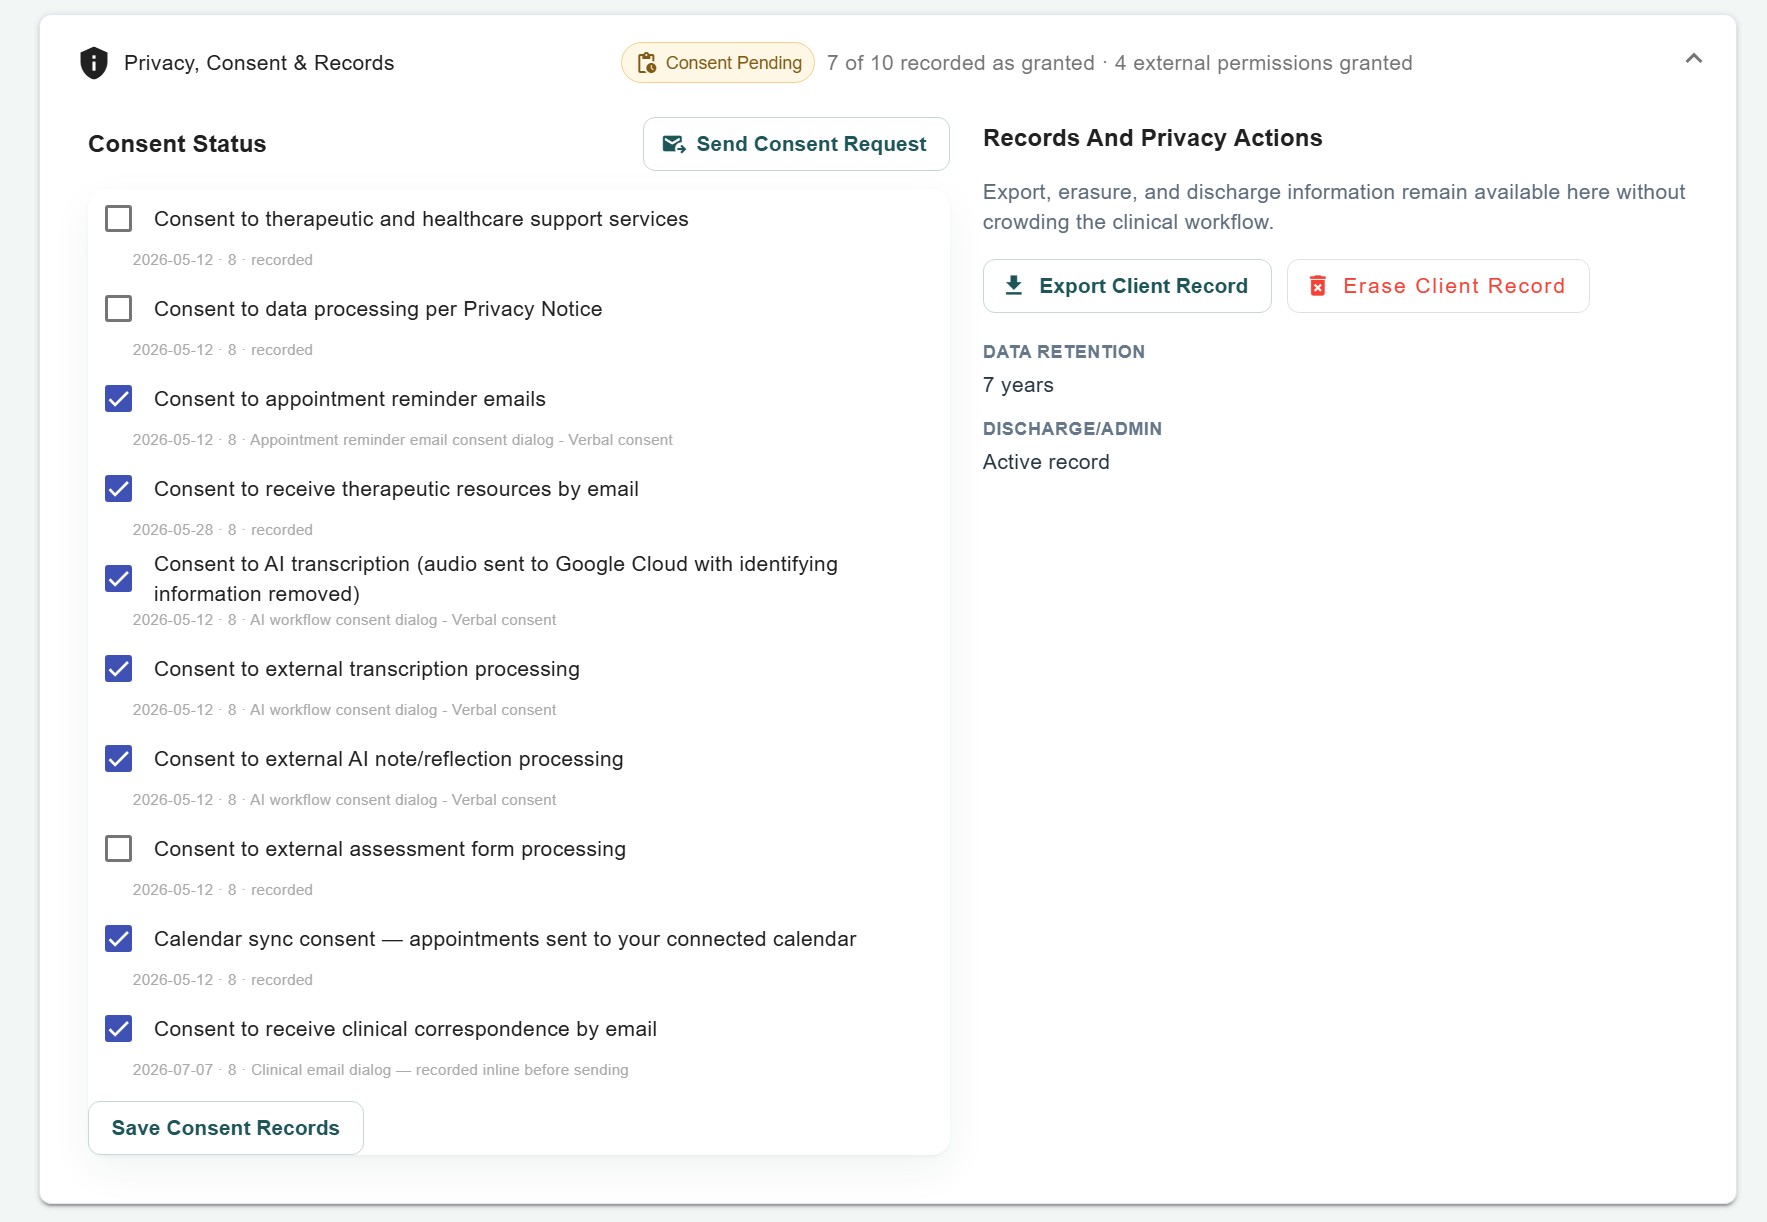This screenshot has width=1767, height=1222.
Task: Click 'Appointment reminder email consent dialog - Verbal consent' note
Action: 461,440
